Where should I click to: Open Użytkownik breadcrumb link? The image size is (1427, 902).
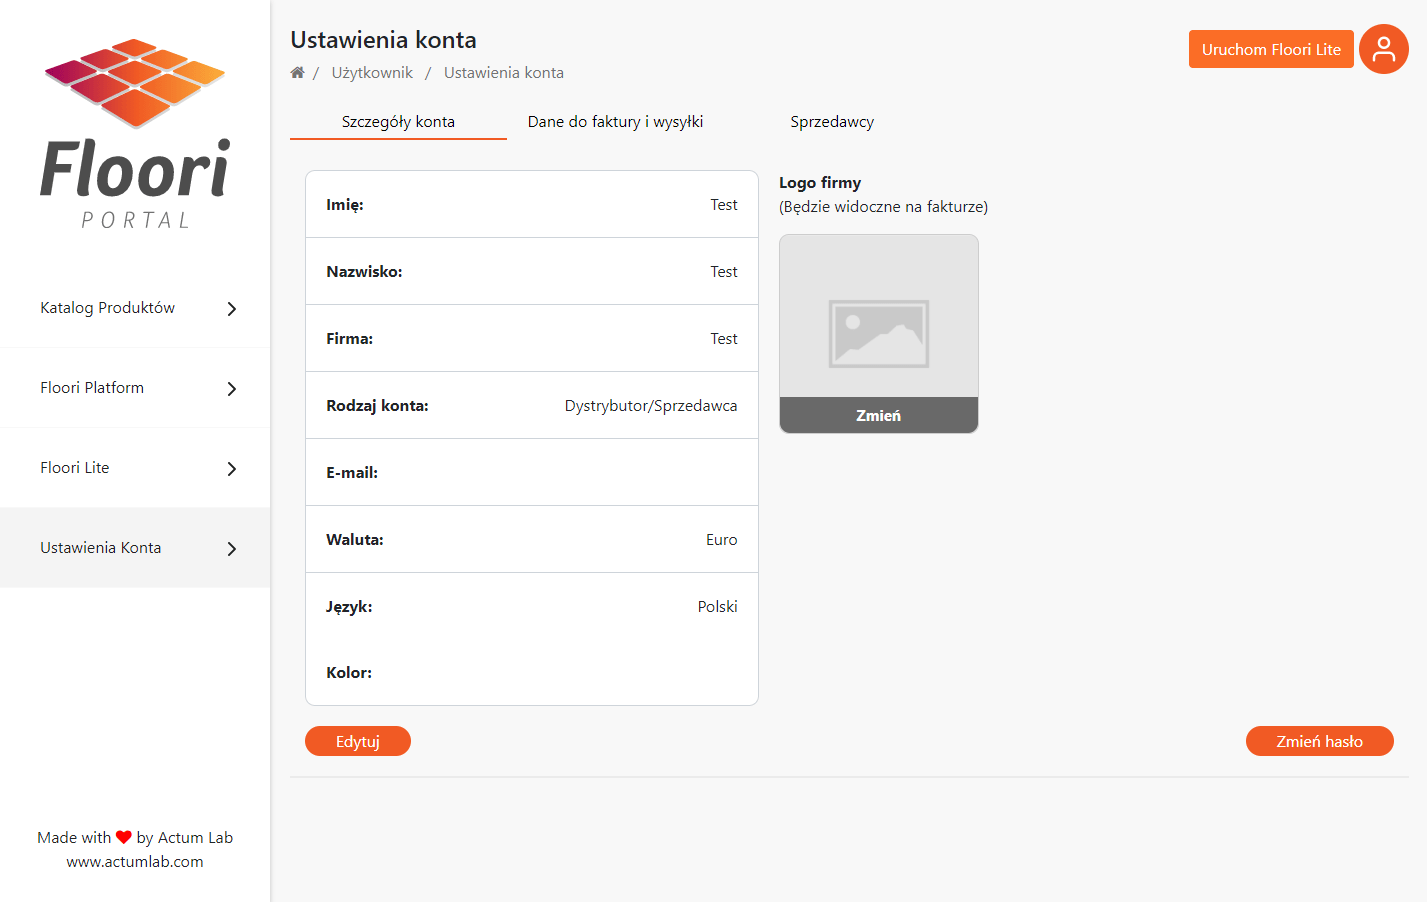372,73
